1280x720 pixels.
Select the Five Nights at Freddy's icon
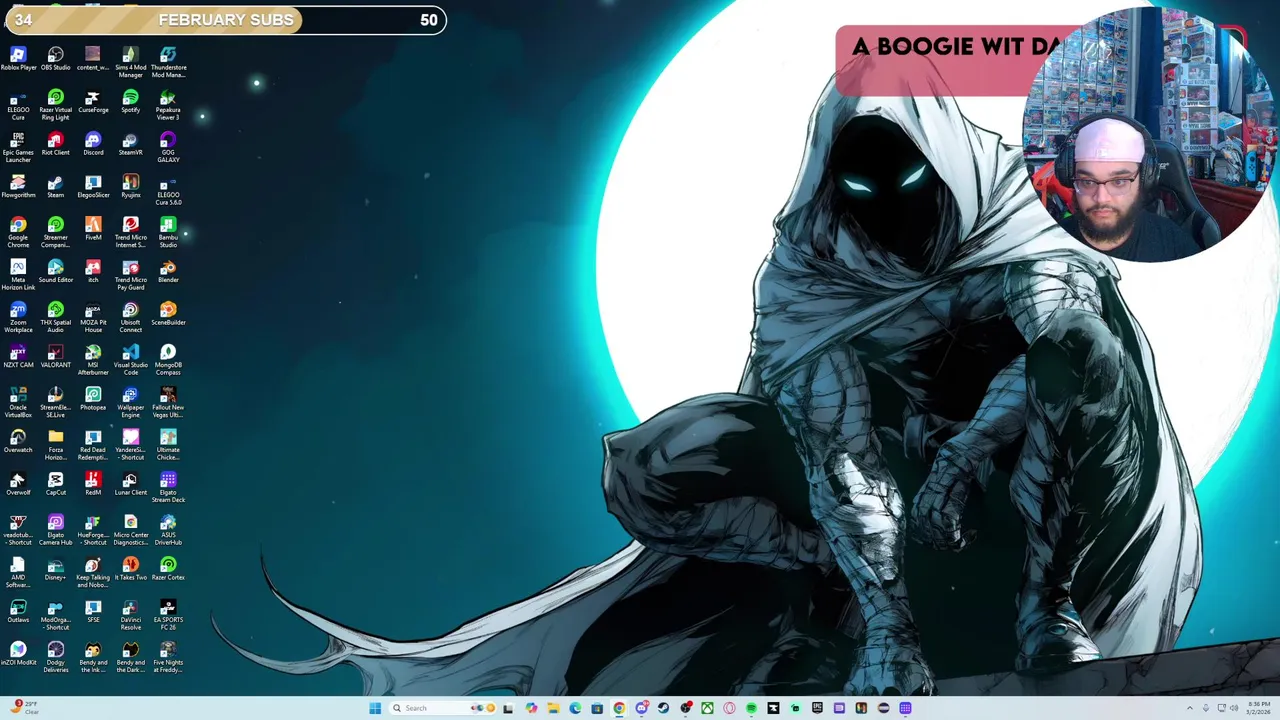[x=168, y=657]
